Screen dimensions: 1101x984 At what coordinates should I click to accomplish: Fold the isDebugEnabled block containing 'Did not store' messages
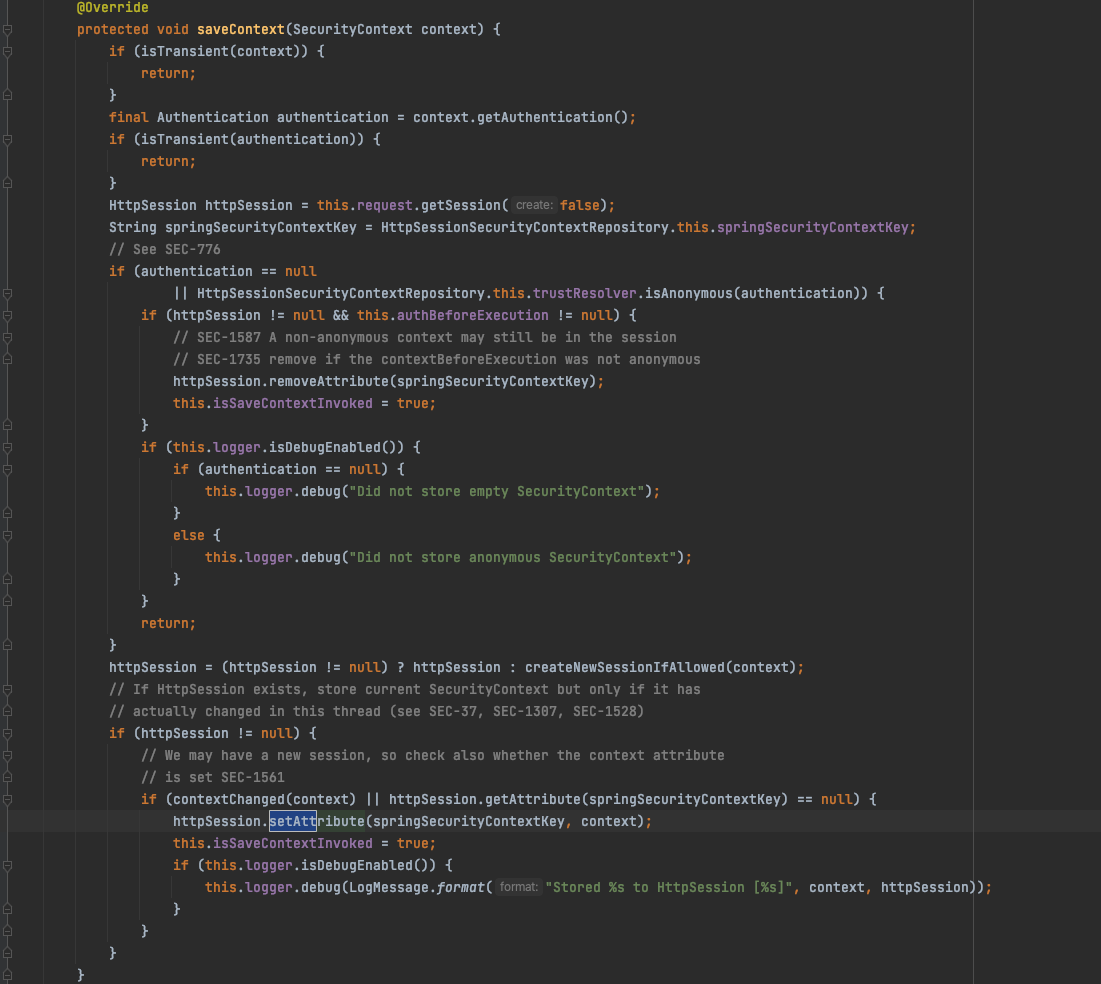point(7,447)
